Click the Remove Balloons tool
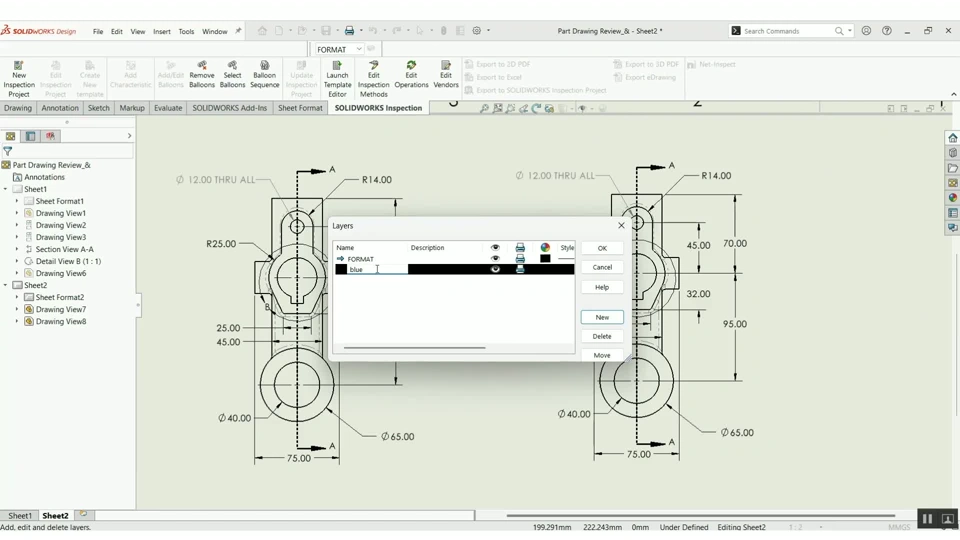960x540 pixels. point(201,75)
